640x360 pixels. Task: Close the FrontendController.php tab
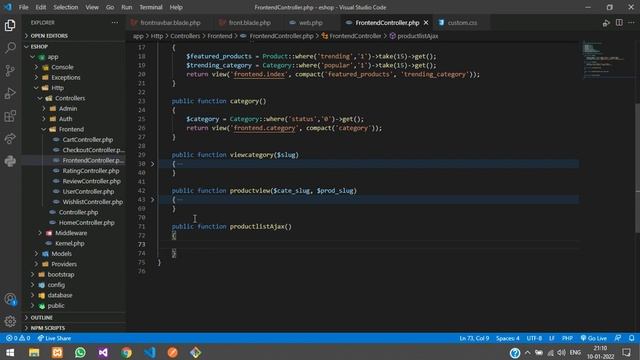pos(426,23)
